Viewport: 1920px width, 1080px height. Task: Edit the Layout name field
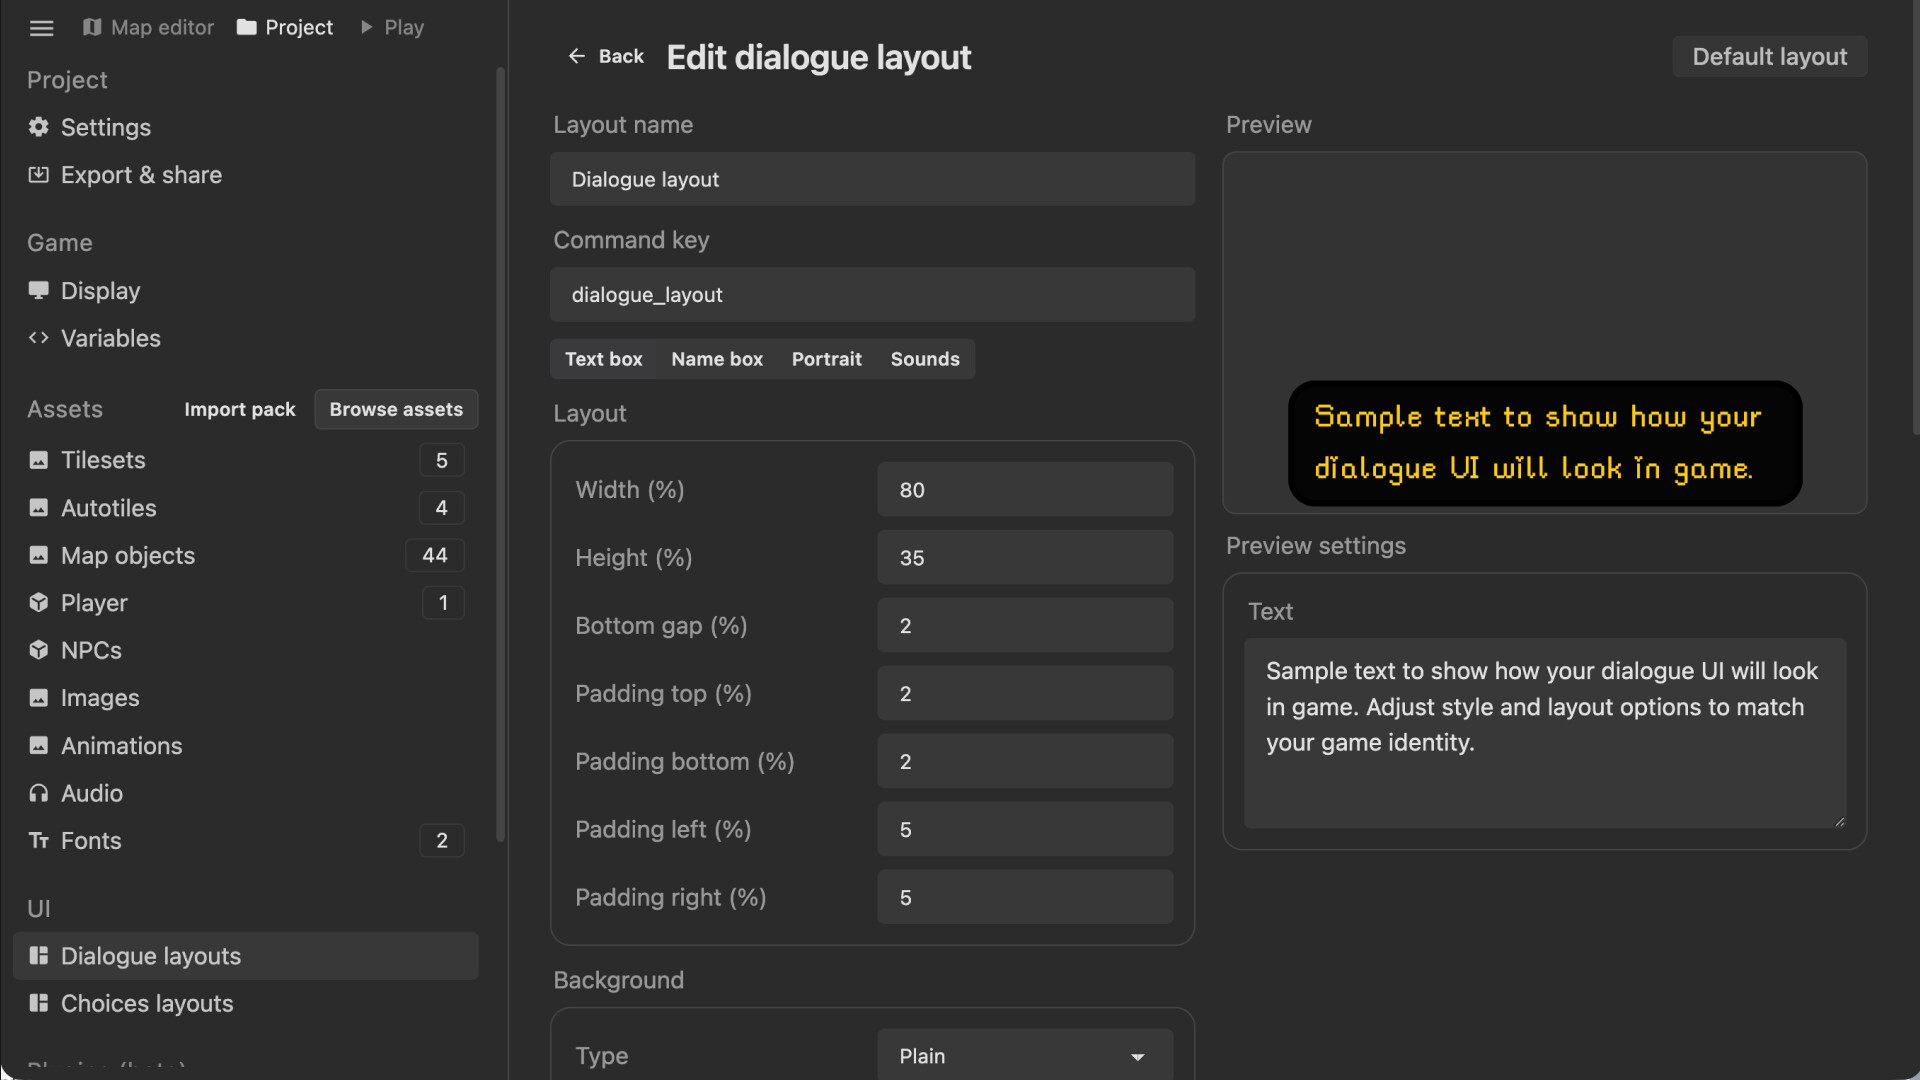pyautogui.click(x=872, y=180)
